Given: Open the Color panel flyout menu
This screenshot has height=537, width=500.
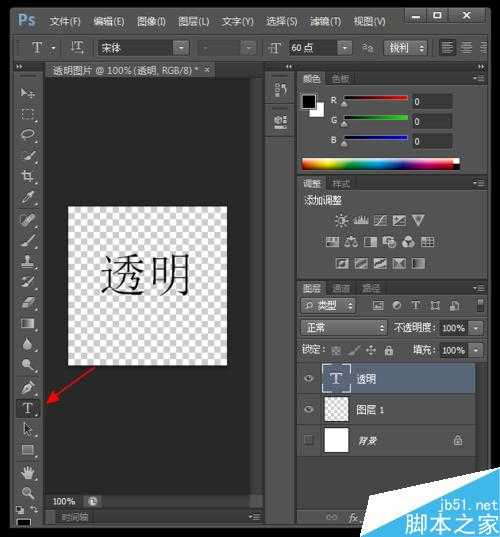Looking at the screenshot, I should click(479, 78).
